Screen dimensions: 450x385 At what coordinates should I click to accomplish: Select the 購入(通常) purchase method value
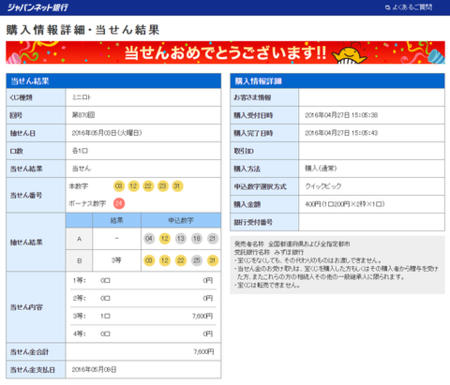(x=321, y=168)
